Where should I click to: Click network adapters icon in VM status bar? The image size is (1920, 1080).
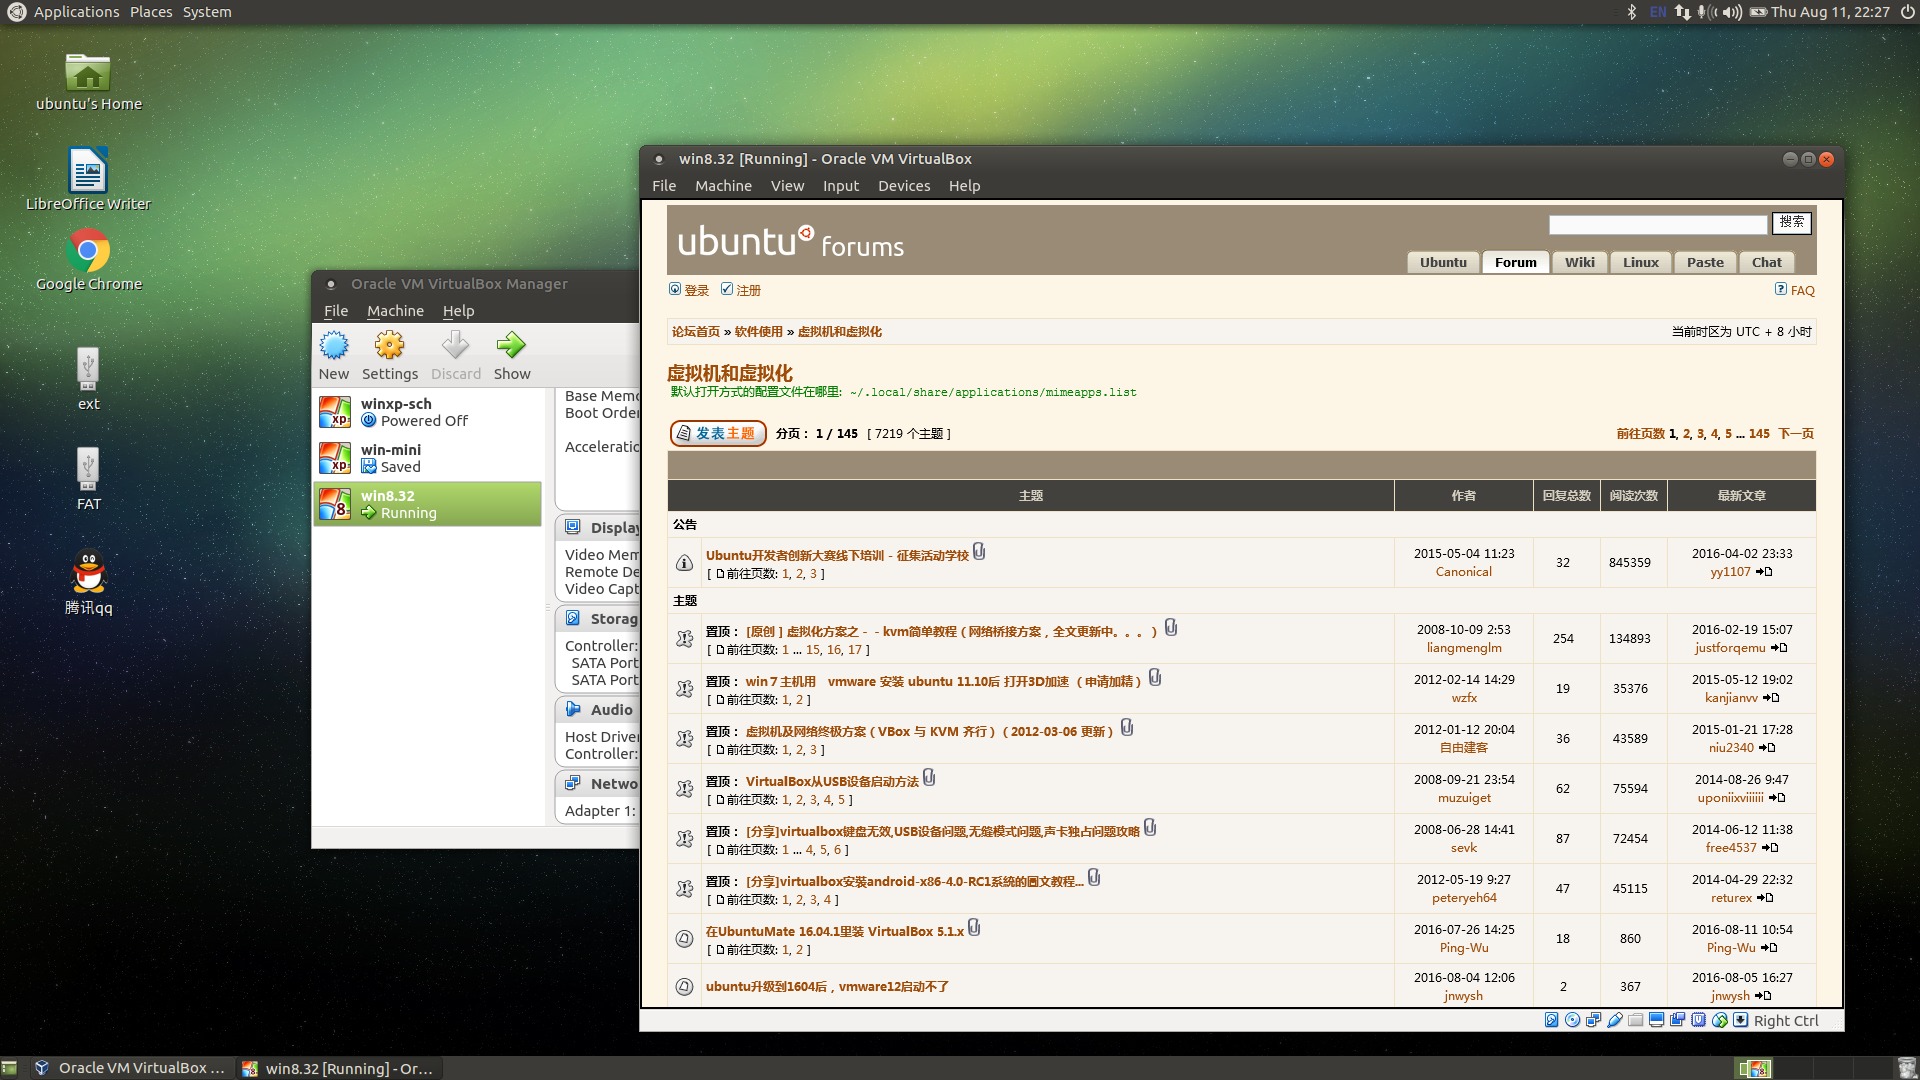coord(1593,1020)
